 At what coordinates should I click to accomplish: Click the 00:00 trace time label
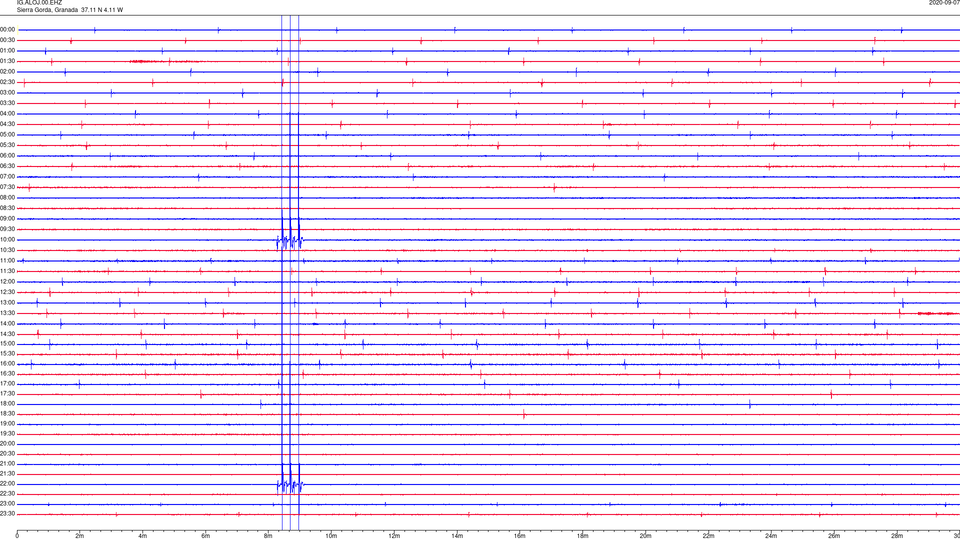8,29
